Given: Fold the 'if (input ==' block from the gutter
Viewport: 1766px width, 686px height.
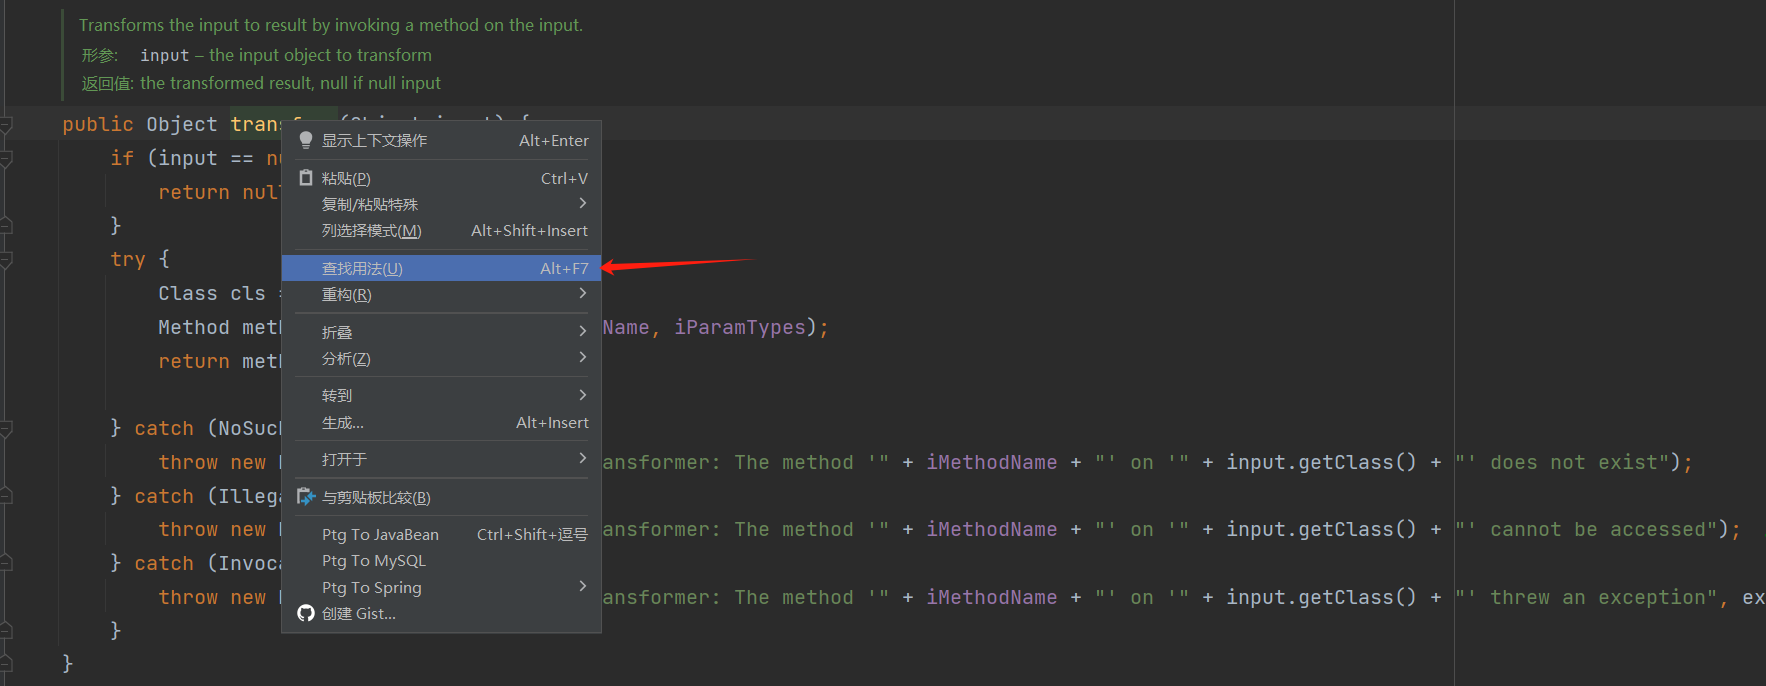Looking at the screenshot, I should 6,159.
